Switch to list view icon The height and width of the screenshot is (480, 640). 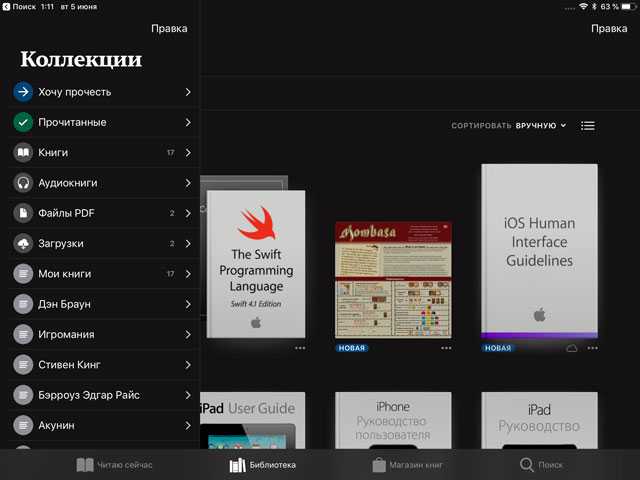(x=588, y=126)
